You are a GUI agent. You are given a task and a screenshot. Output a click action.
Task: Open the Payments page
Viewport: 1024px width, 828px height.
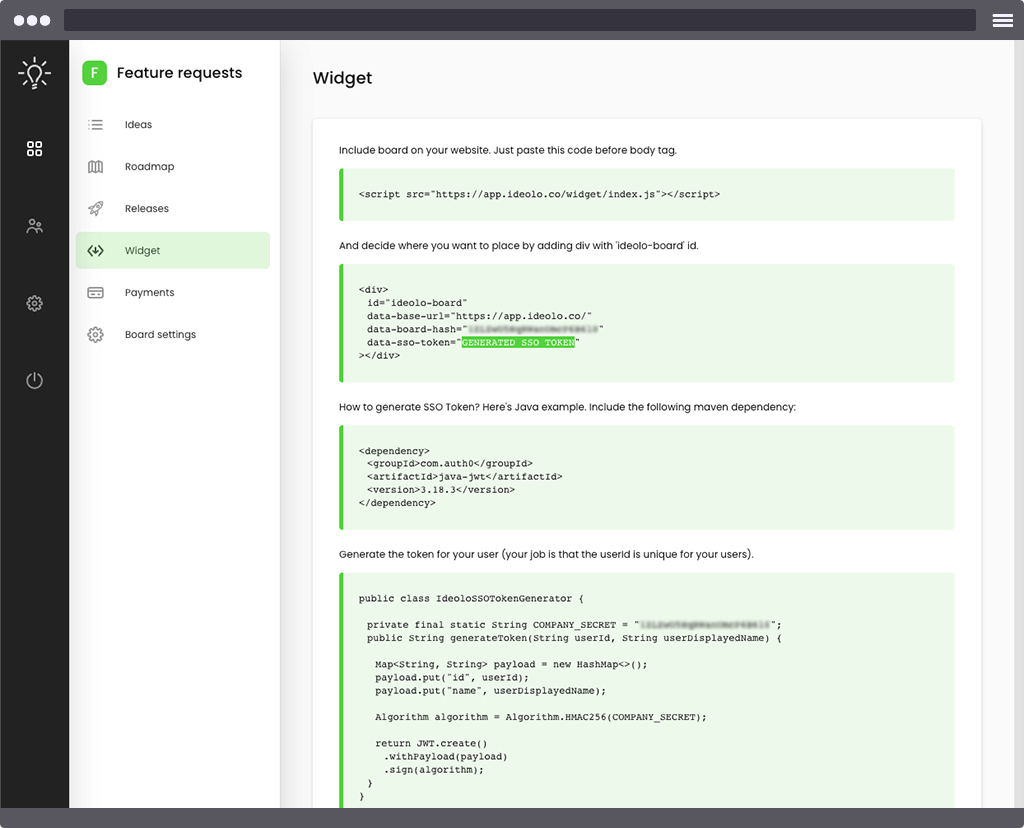pos(149,293)
